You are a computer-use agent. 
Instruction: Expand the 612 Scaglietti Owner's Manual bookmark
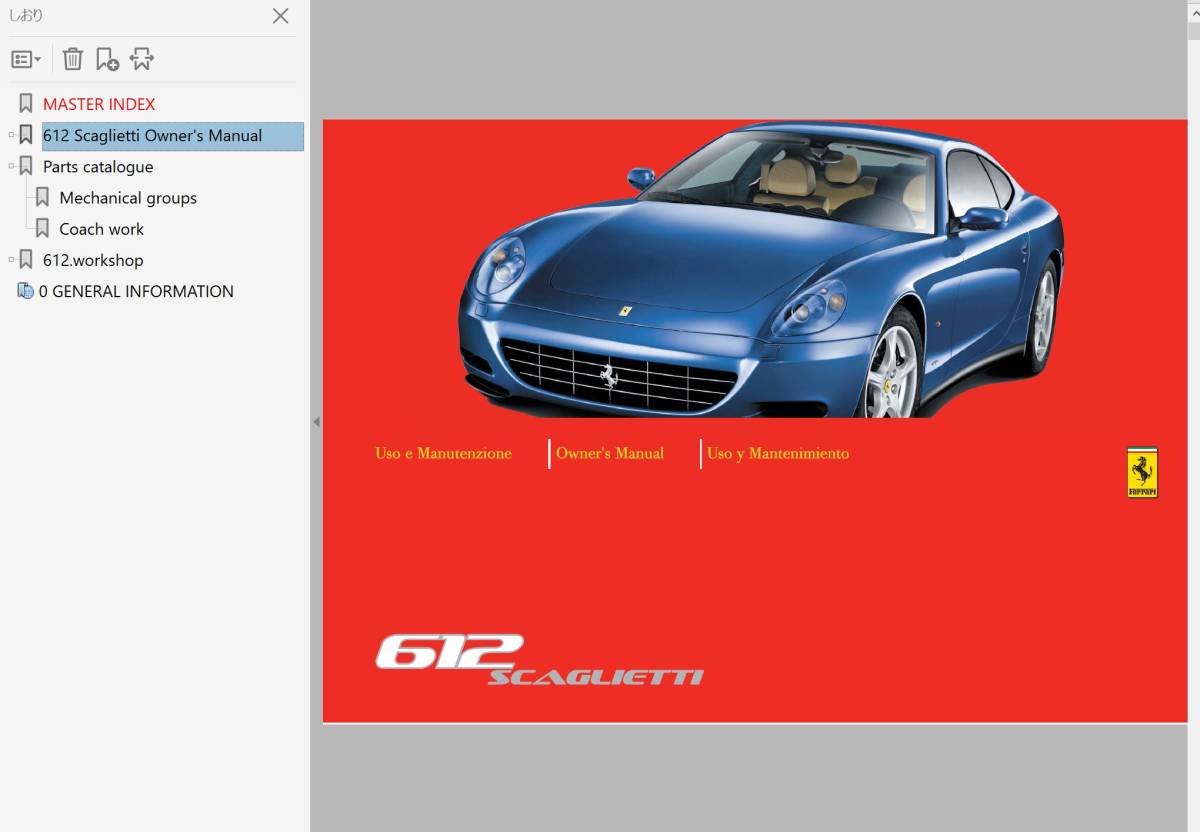tap(11, 135)
